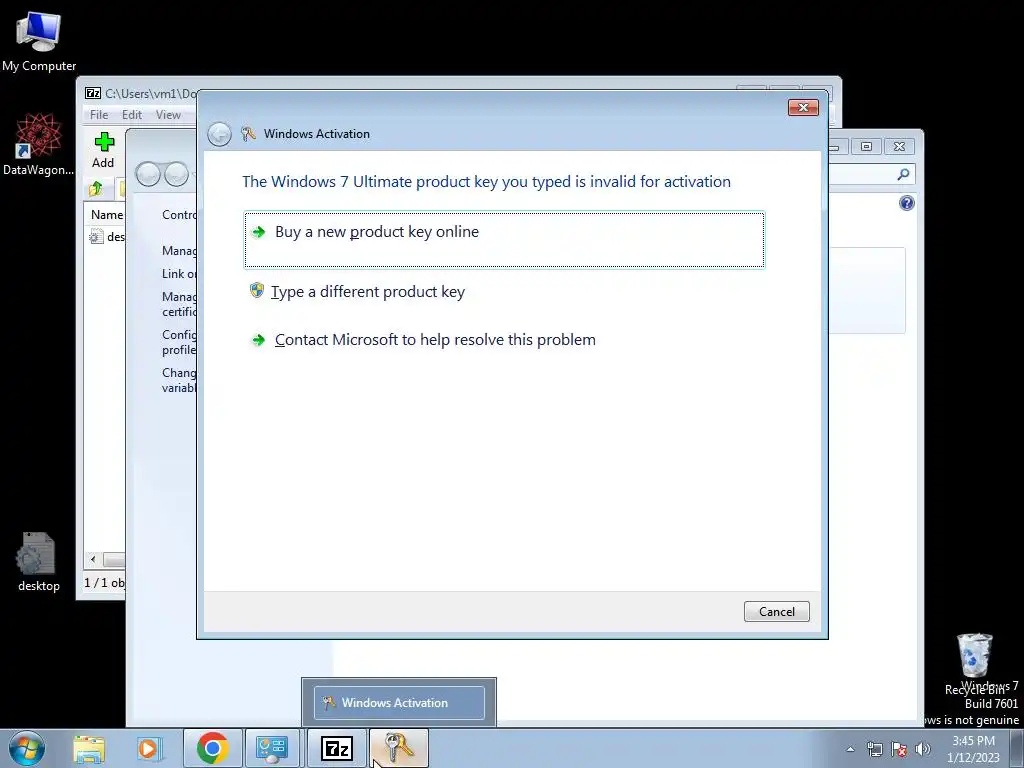This screenshot has width=1024, height=768.
Task: Click the green Add button in 7-Zip
Action: (x=103, y=151)
